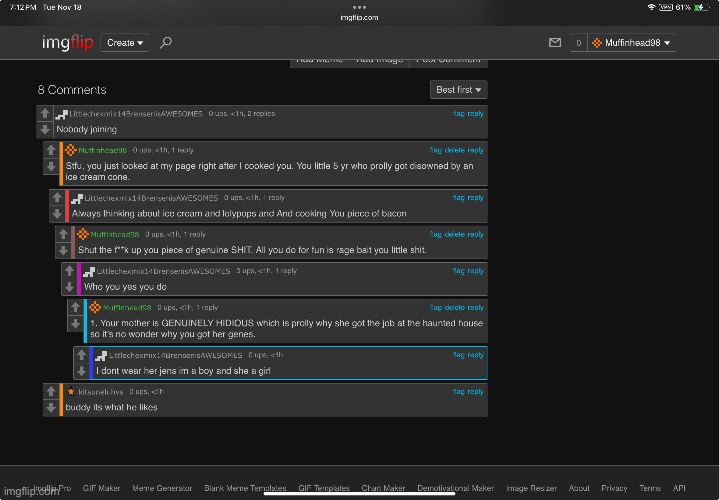Upvote the "Nobody joining" comment
Screen dimensions: 719x500
pyautogui.click(x=44, y=114)
